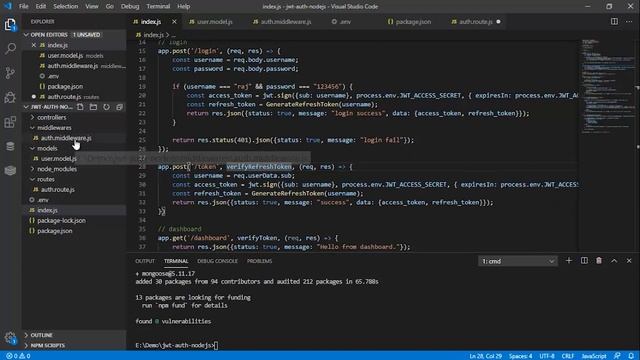Screen dimensions: 640x360
Task: Add a new terminal
Action: pos(569,261)
